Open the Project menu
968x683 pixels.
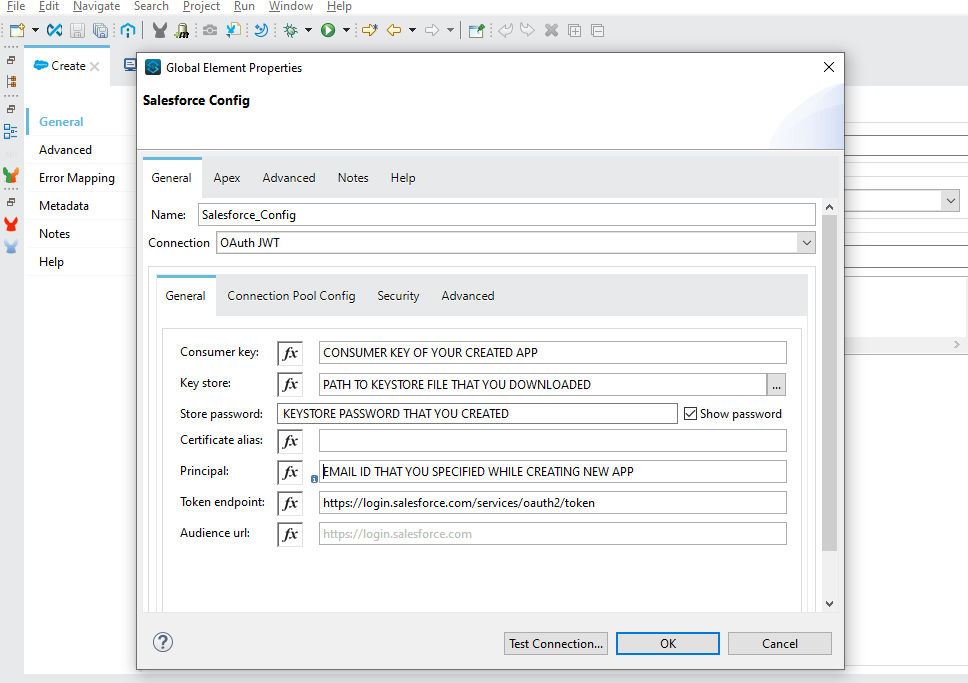coord(201,6)
